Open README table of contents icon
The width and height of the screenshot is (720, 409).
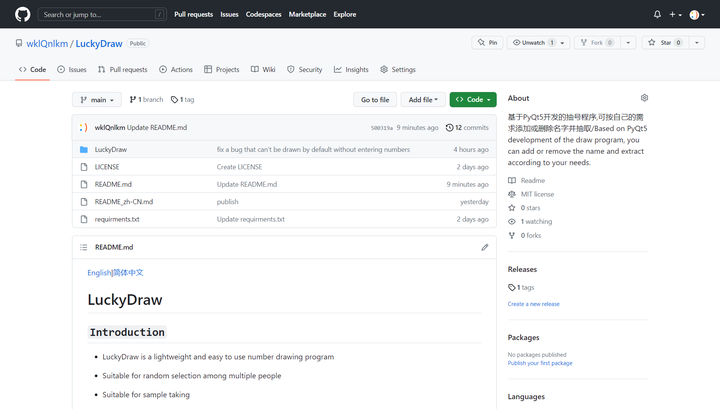pos(84,247)
